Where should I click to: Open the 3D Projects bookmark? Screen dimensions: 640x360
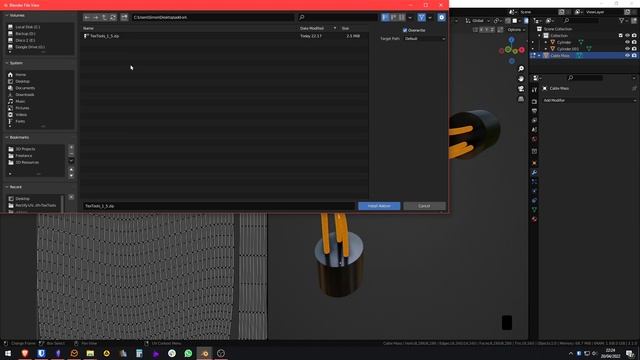pos(25,149)
